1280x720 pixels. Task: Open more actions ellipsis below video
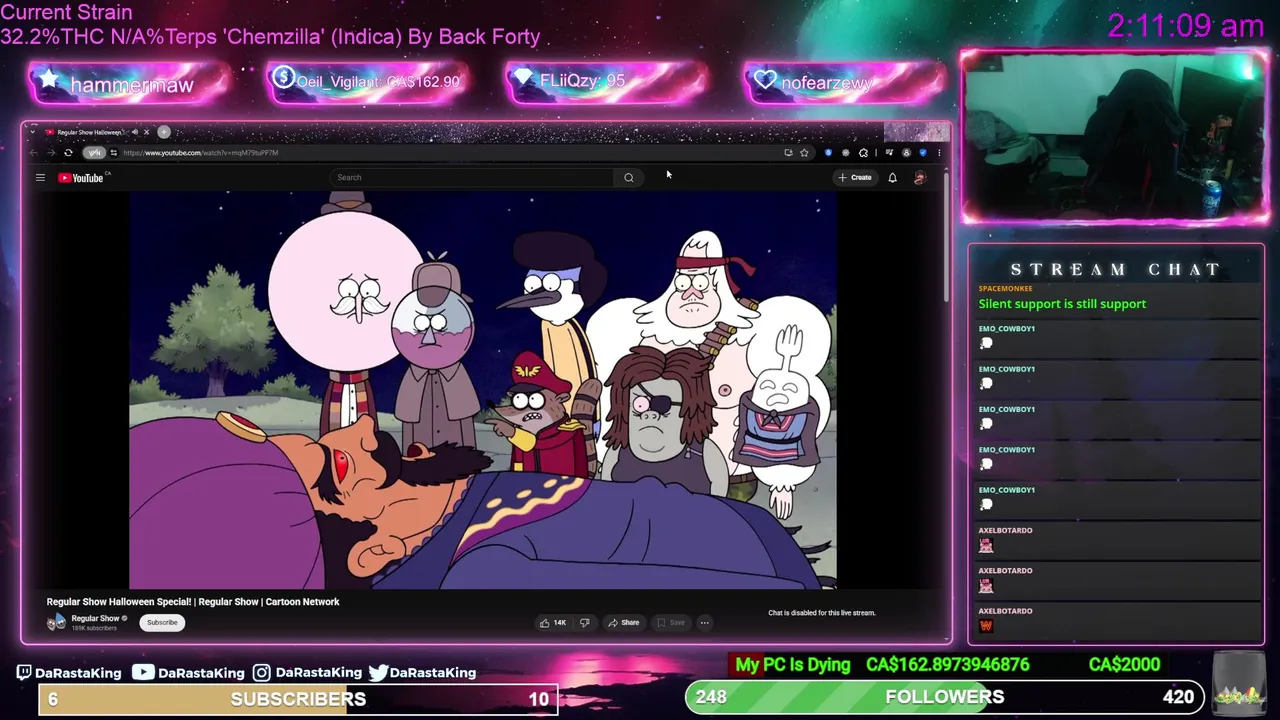tap(704, 623)
